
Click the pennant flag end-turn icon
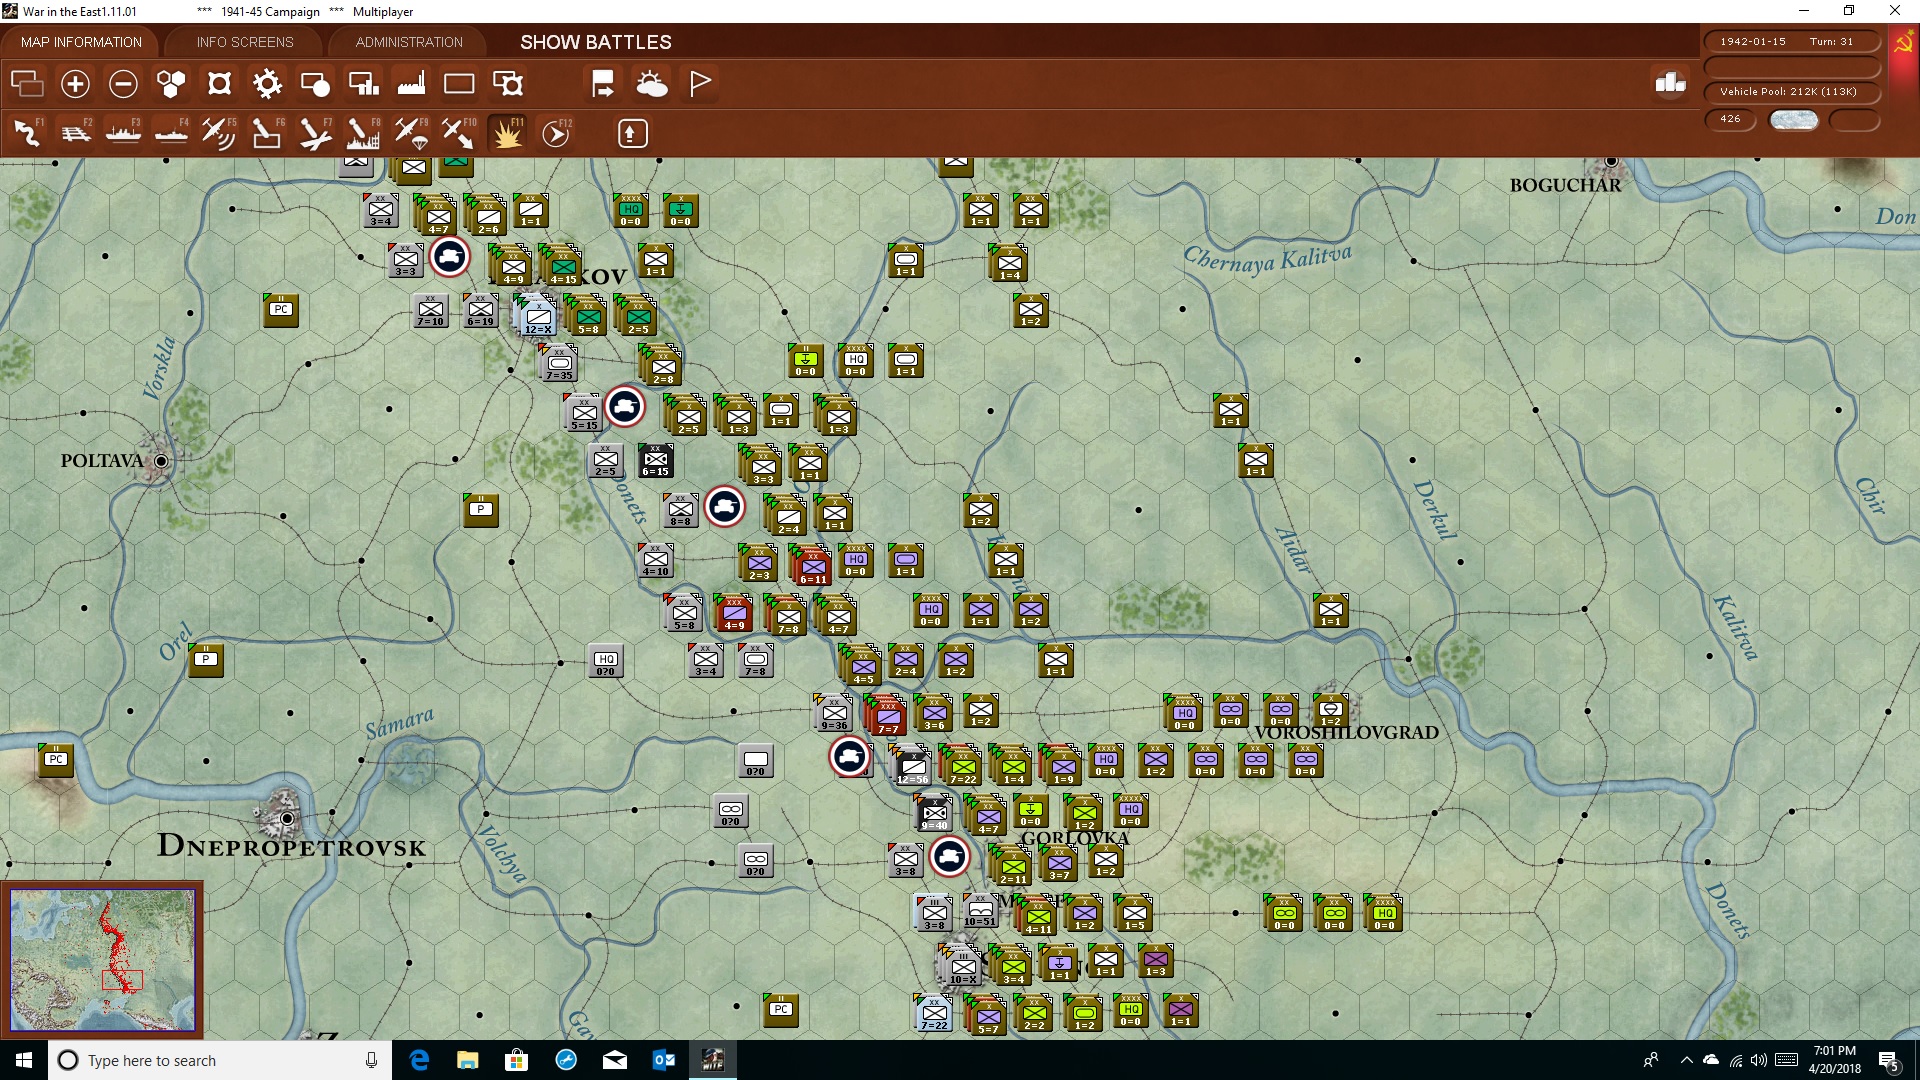click(x=700, y=84)
